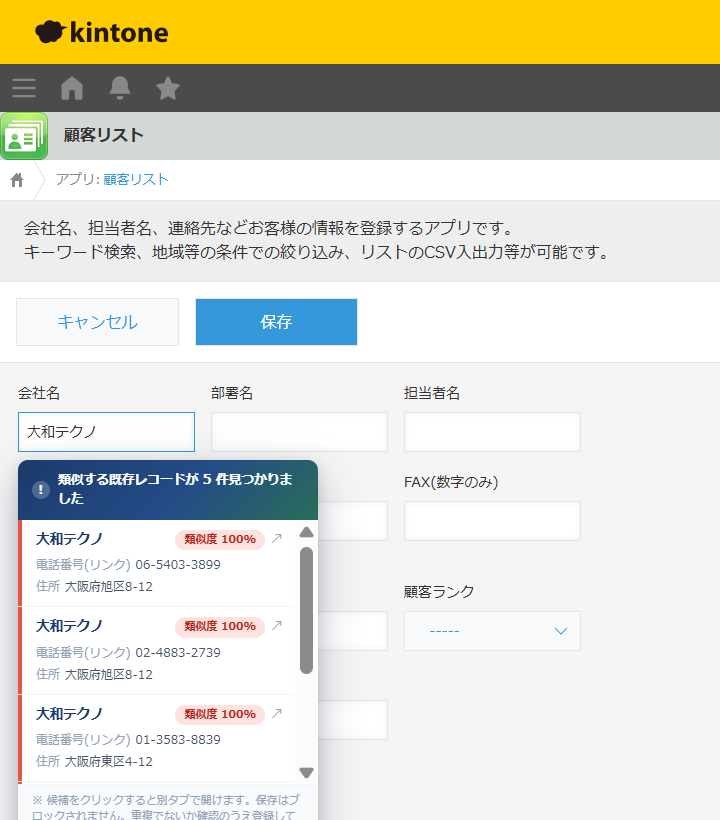Click the 保存 button
The height and width of the screenshot is (820, 720).
point(276,322)
